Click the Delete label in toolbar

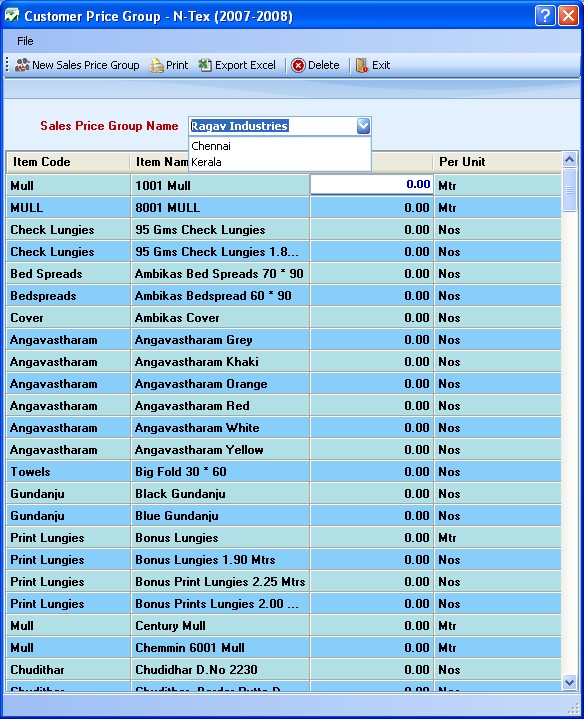[x=324, y=65]
